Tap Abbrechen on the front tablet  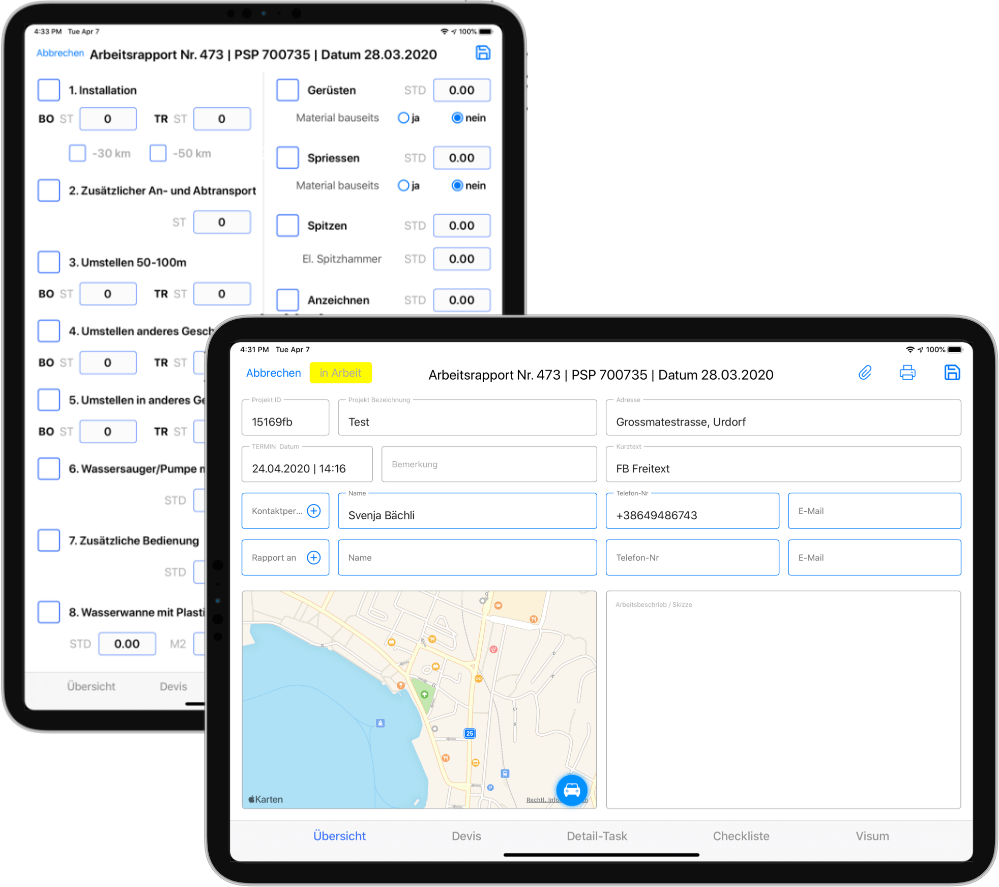tap(273, 373)
